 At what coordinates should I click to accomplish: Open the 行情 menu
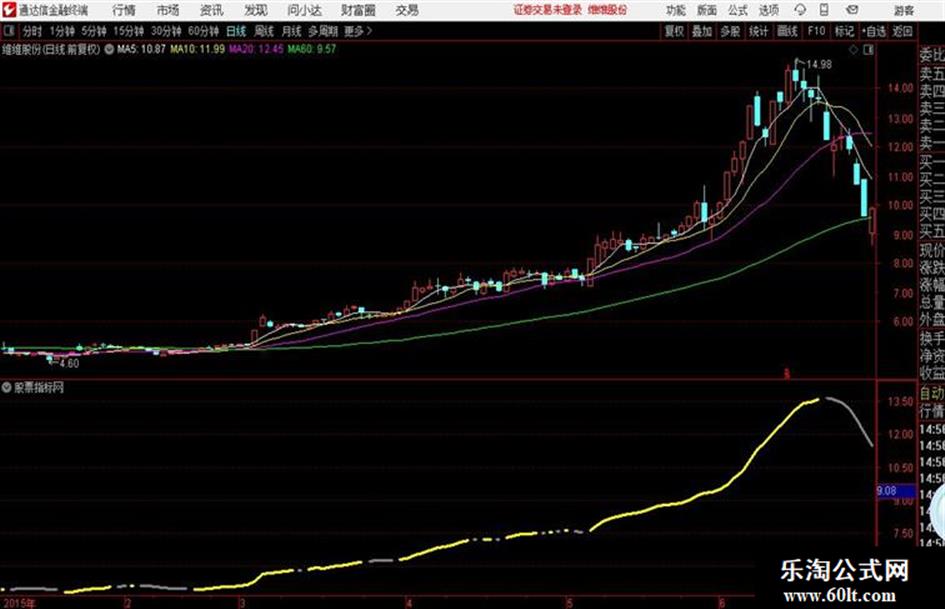point(124,10)
